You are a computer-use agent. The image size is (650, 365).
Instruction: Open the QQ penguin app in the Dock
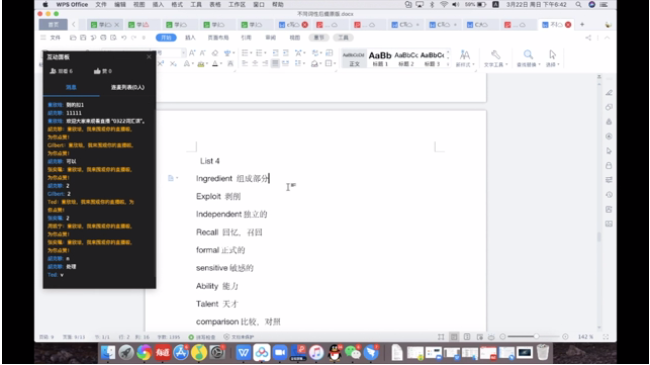(334, 353)
